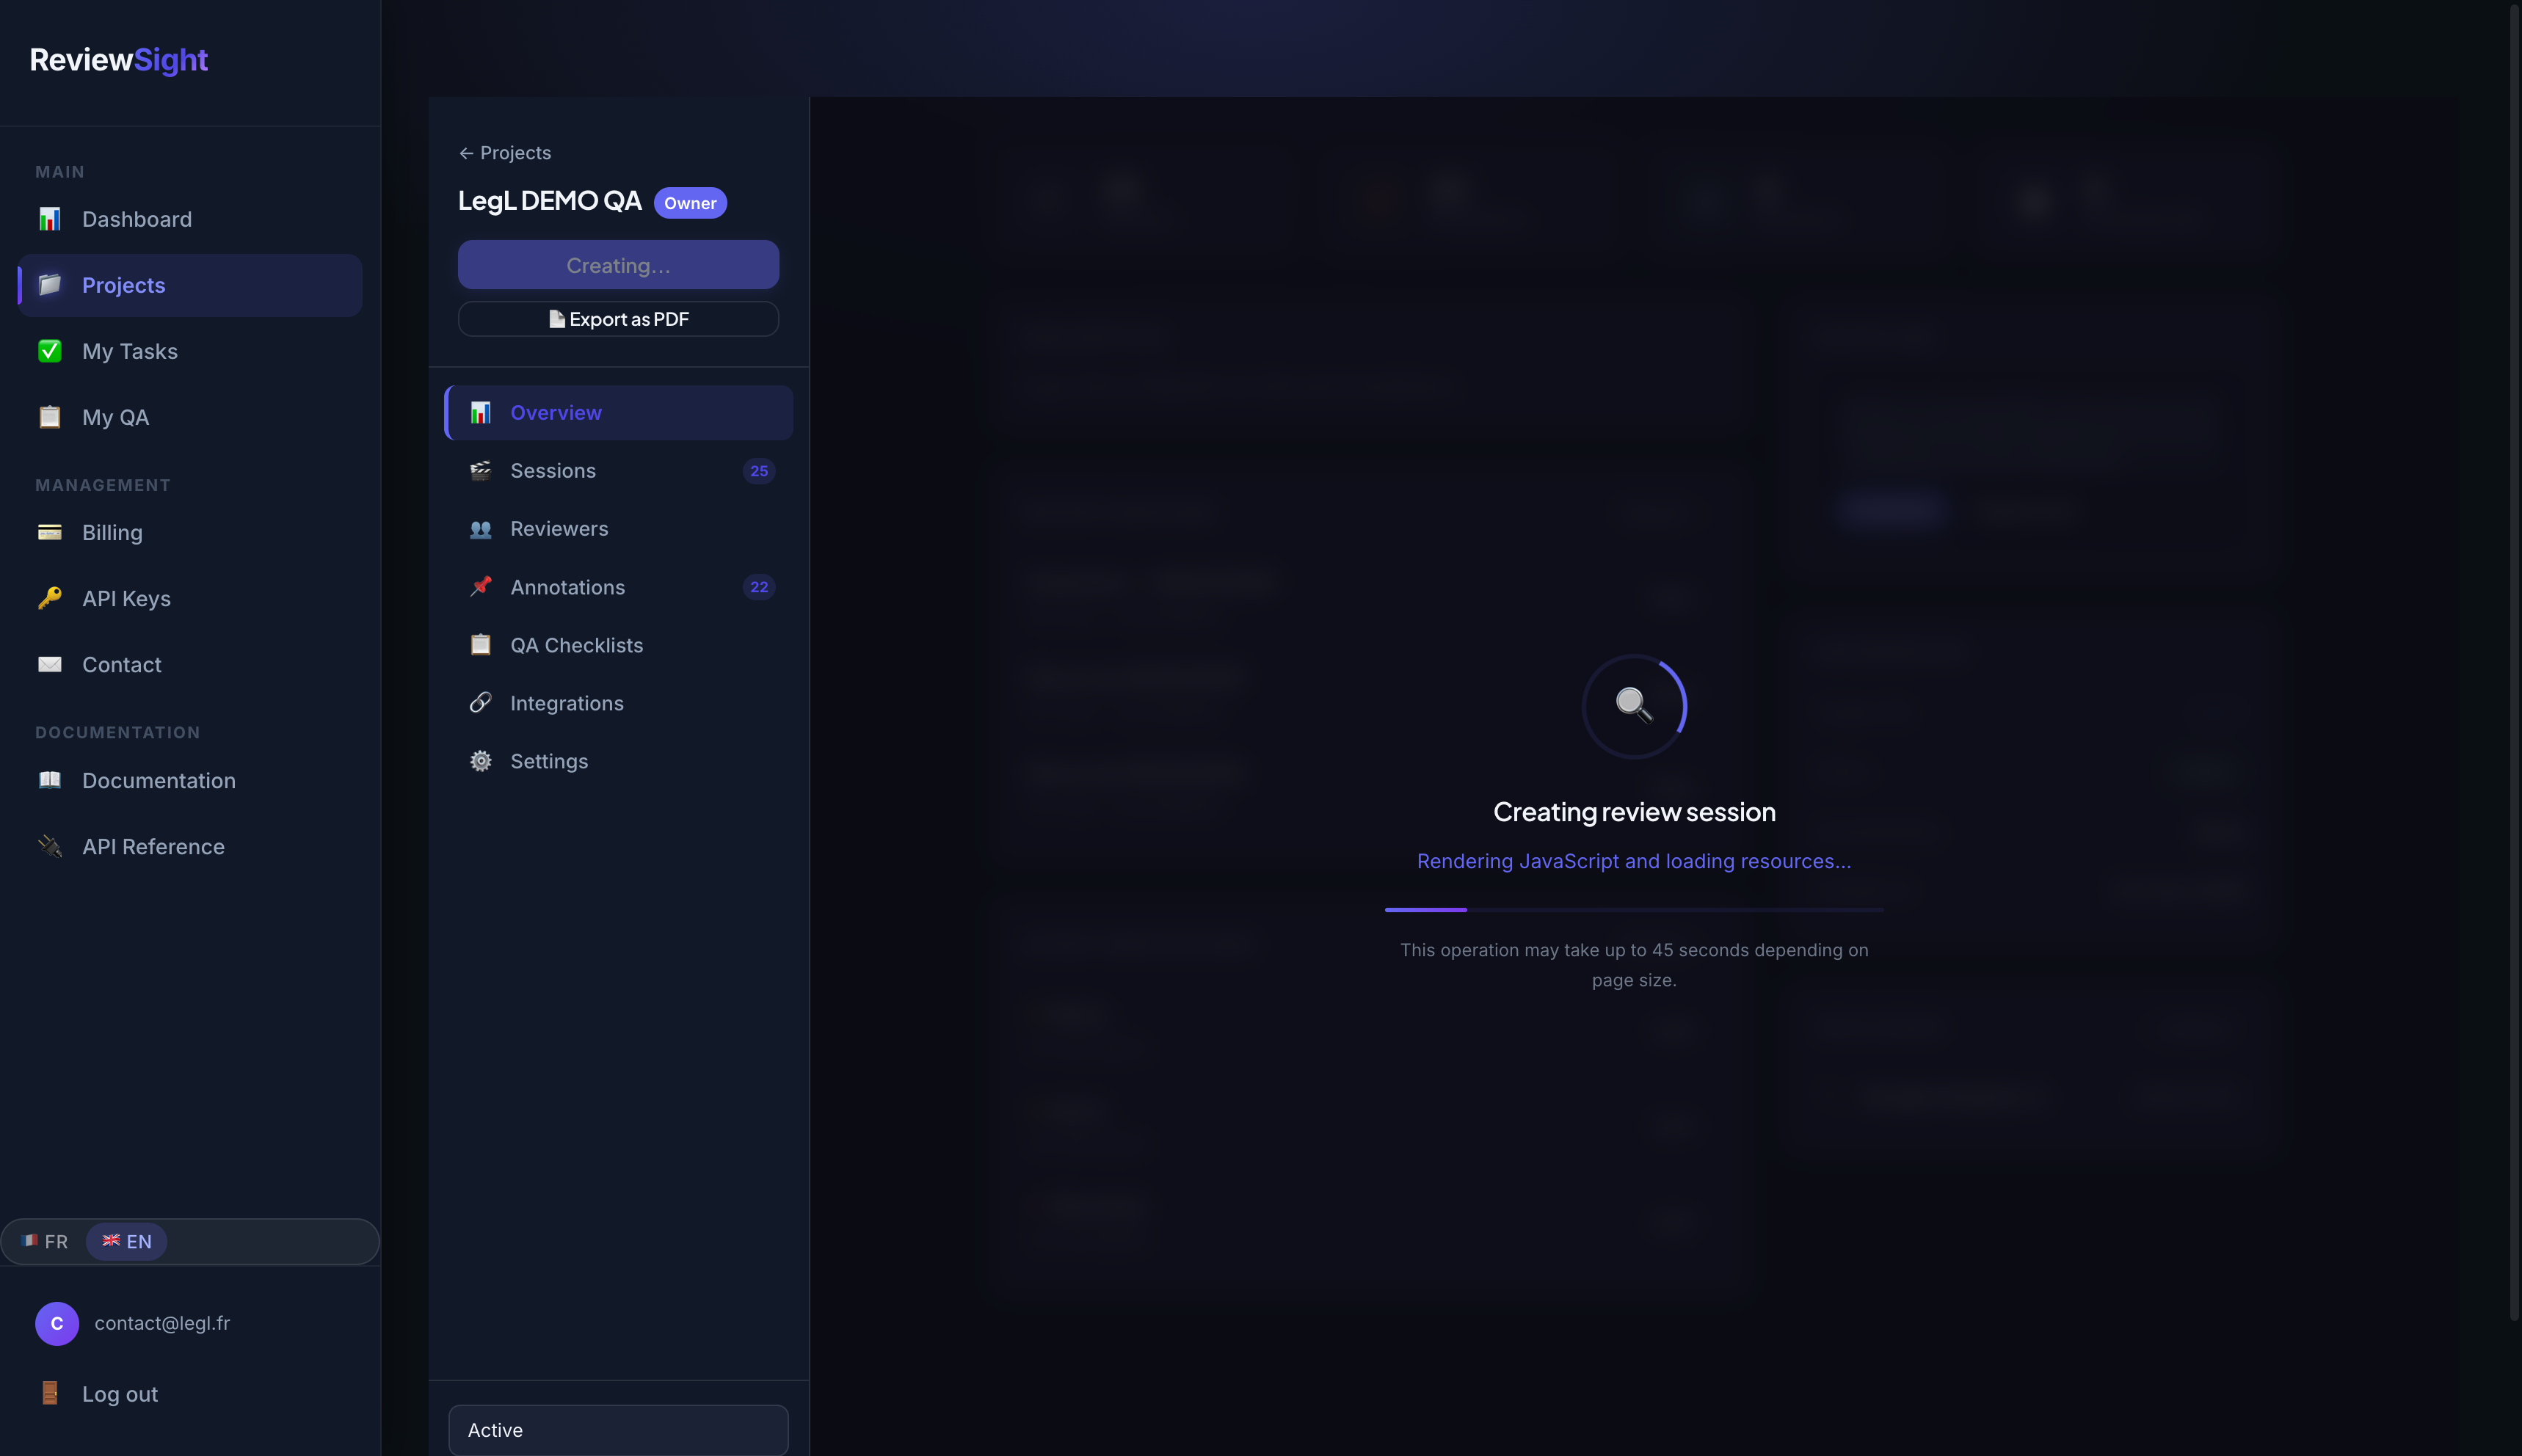The image size is (2522, 1456).
Task: Click the contact@legl.fr user avatar
Action: (x=57, y=1323)
